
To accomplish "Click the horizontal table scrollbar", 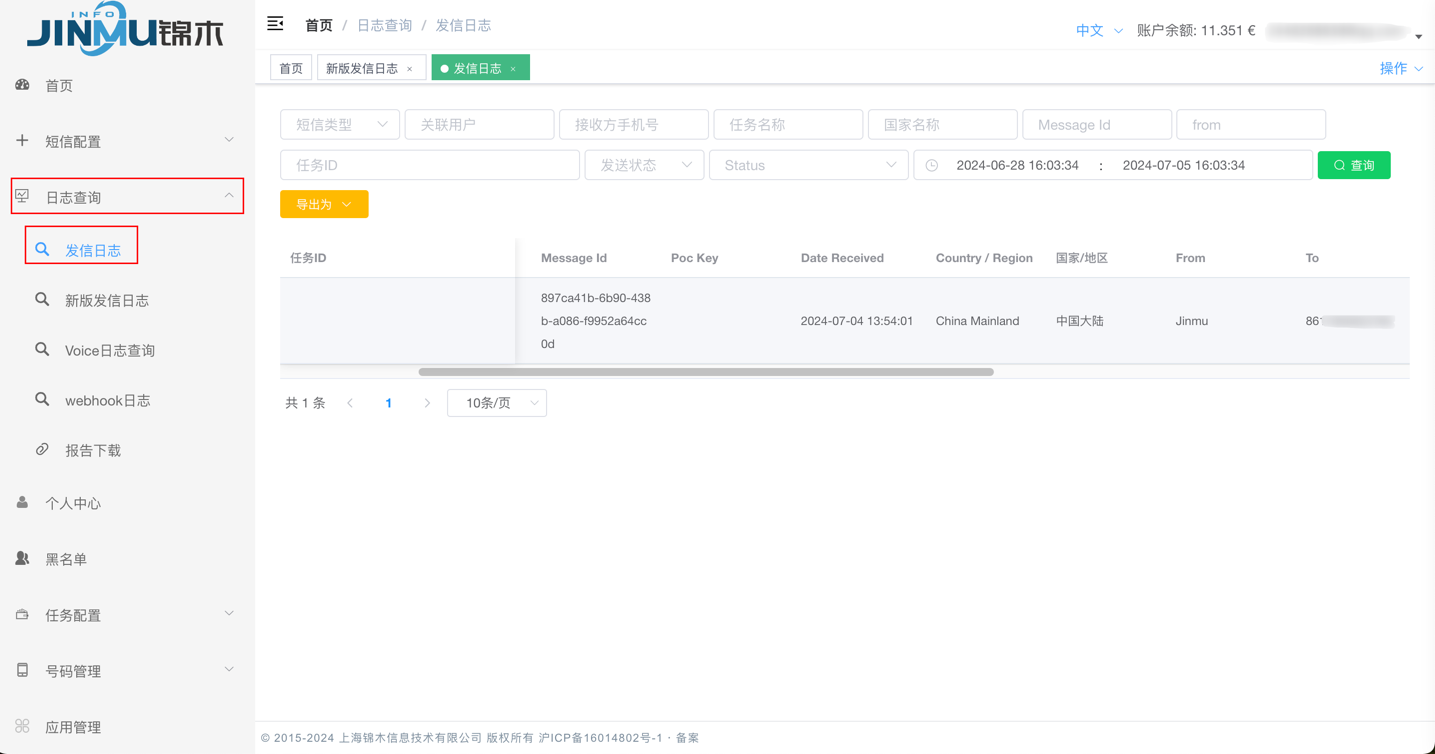I will pyautogui.click(x=706, y=372).
